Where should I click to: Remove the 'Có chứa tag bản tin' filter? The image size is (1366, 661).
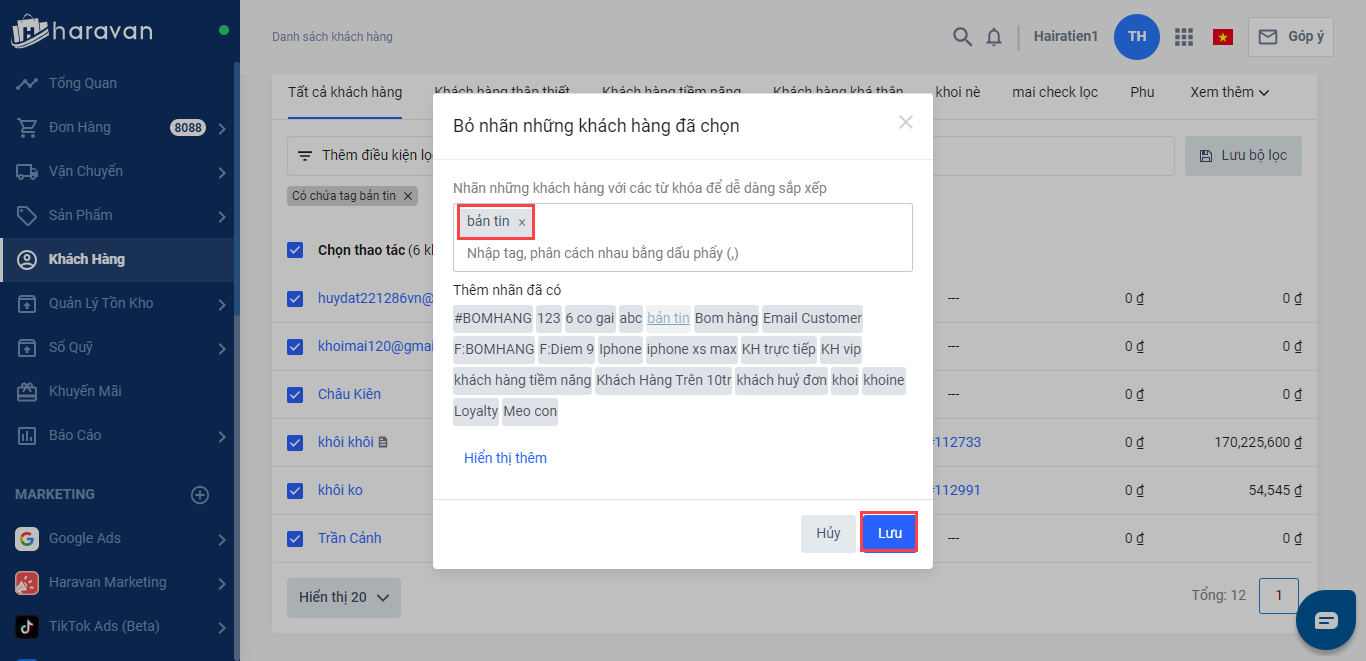[x=408, y=196]
